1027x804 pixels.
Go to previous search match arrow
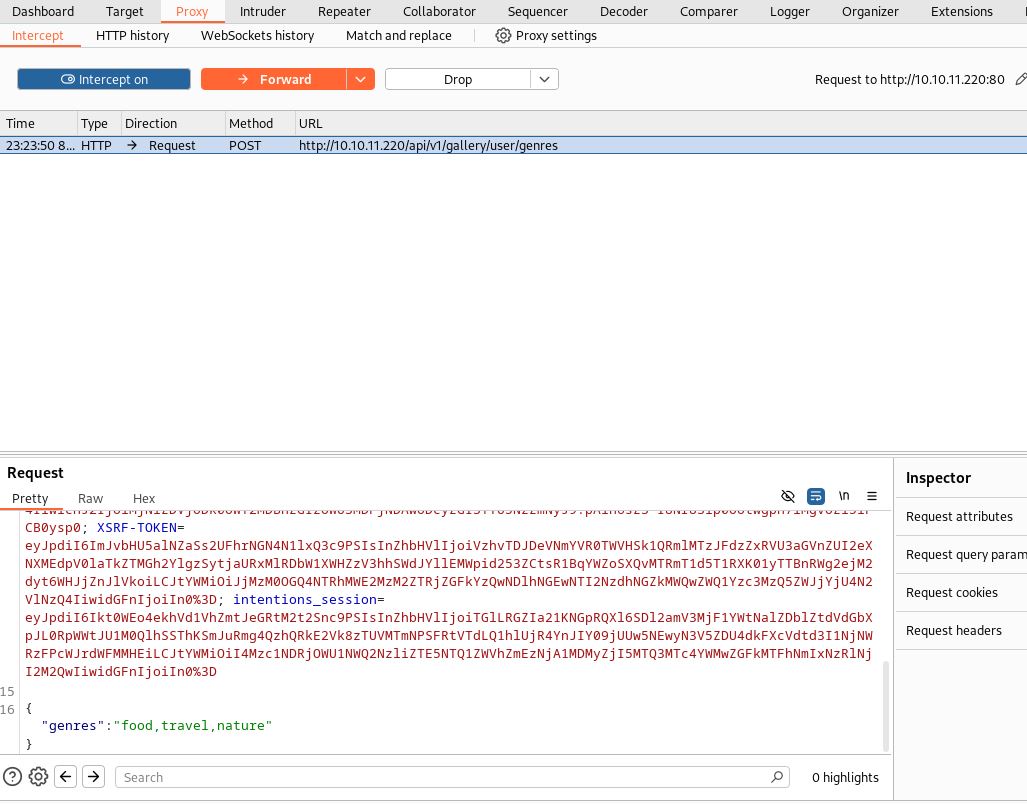[65, 777]
